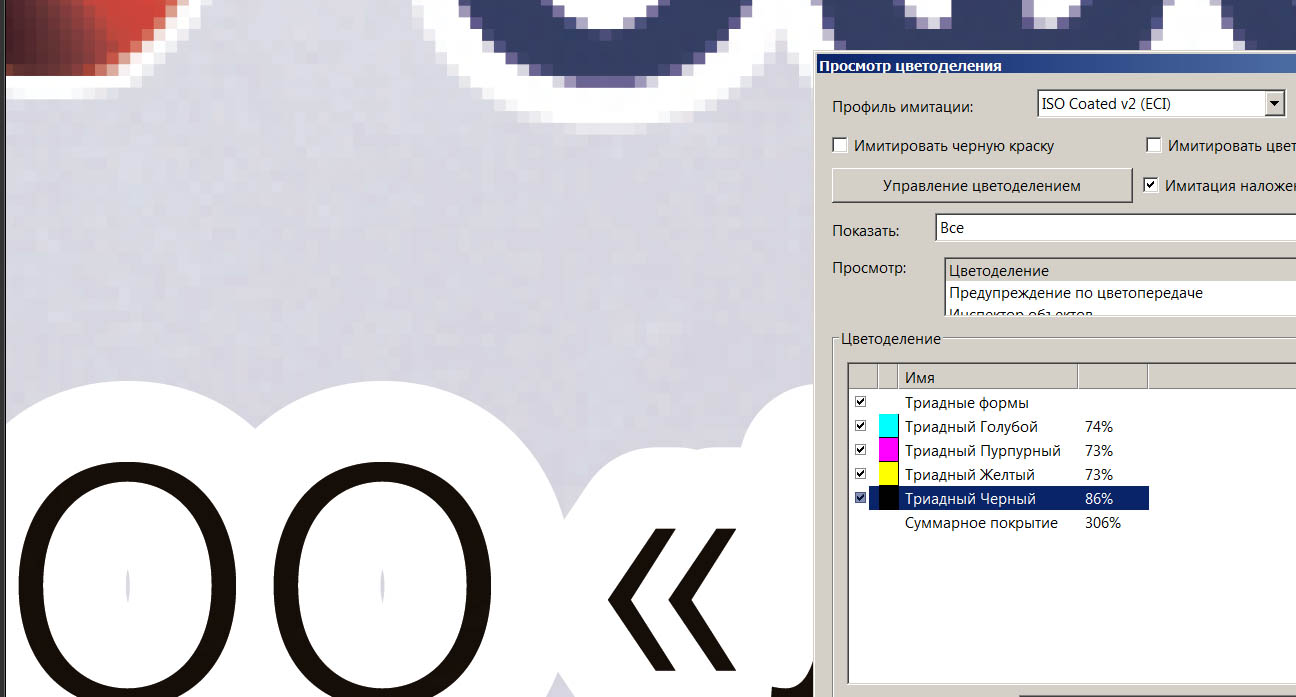Click Управление цветоделением button
Screen dimensions: 1296x697
coord(981,185)
